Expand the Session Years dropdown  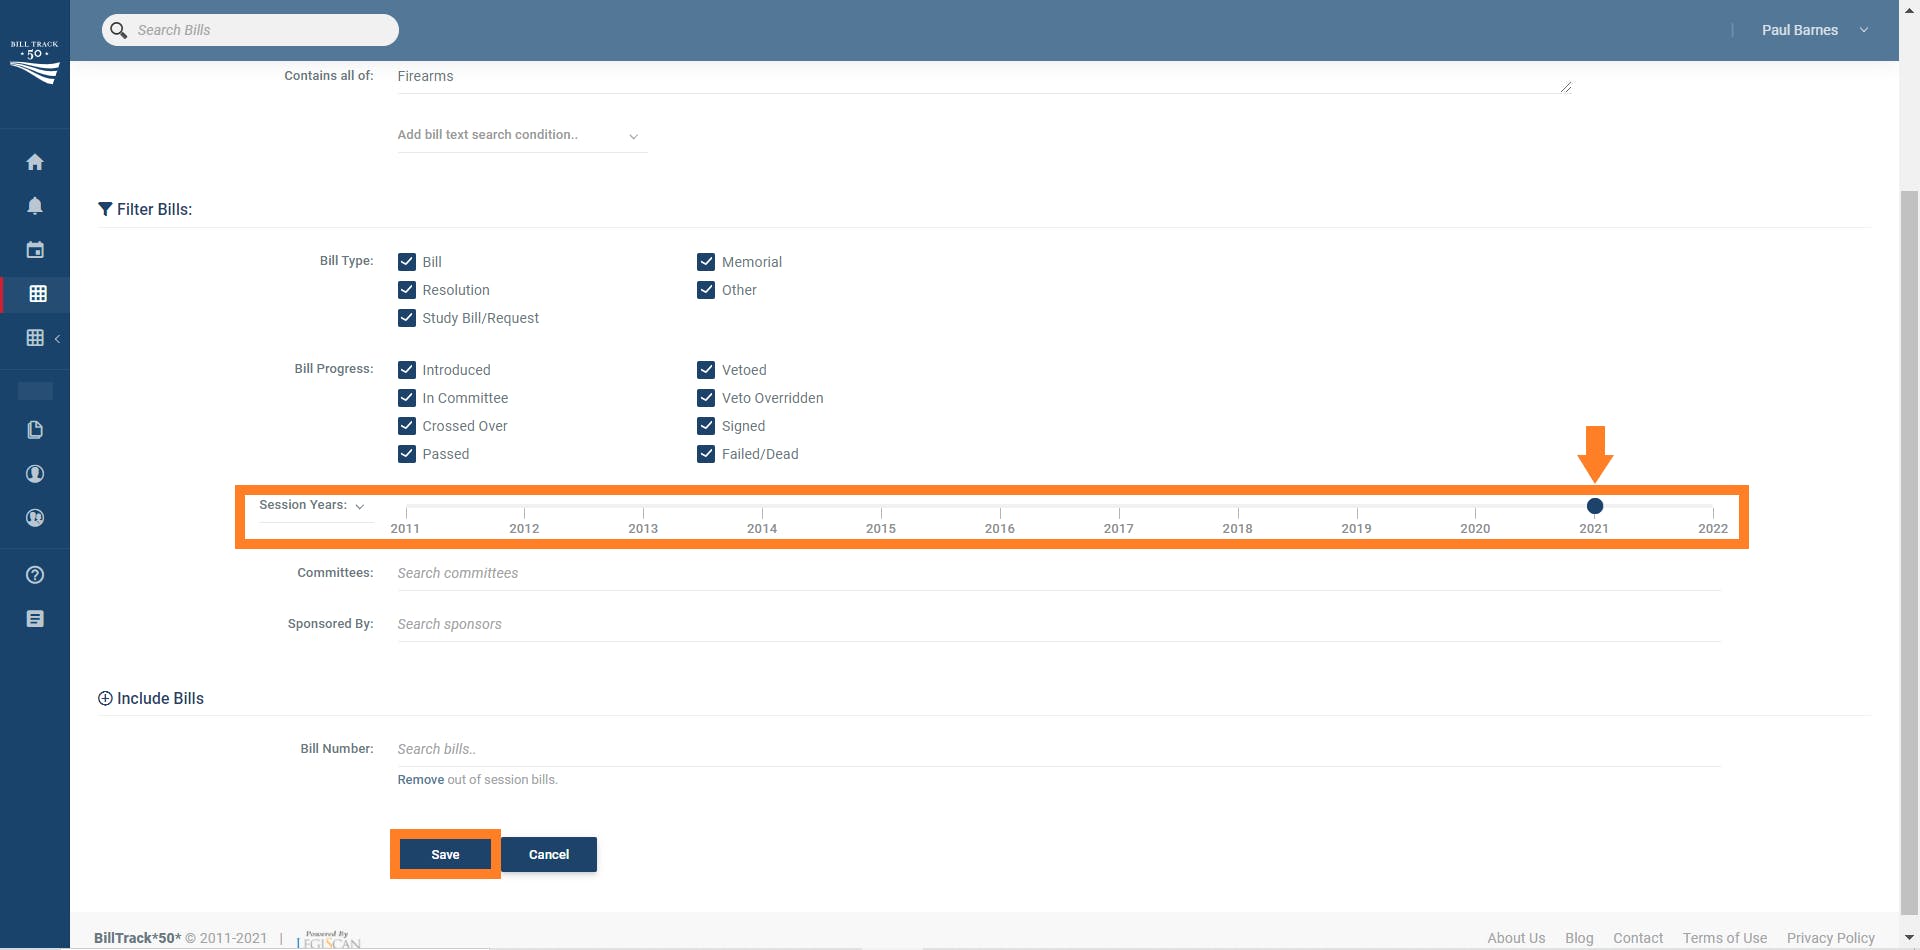pyautogui.click(x=311, y=506)
